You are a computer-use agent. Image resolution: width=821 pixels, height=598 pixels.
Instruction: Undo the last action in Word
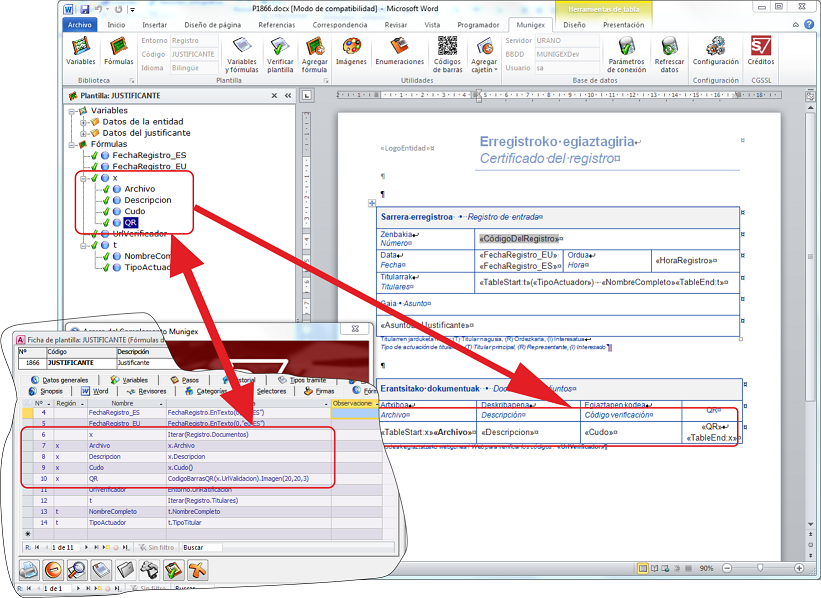(x=98, y=9)
